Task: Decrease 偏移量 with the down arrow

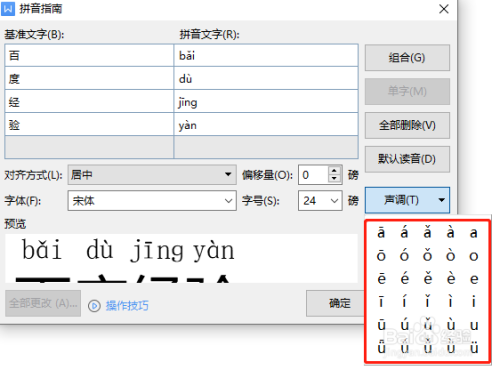Action: coord(334,179)
